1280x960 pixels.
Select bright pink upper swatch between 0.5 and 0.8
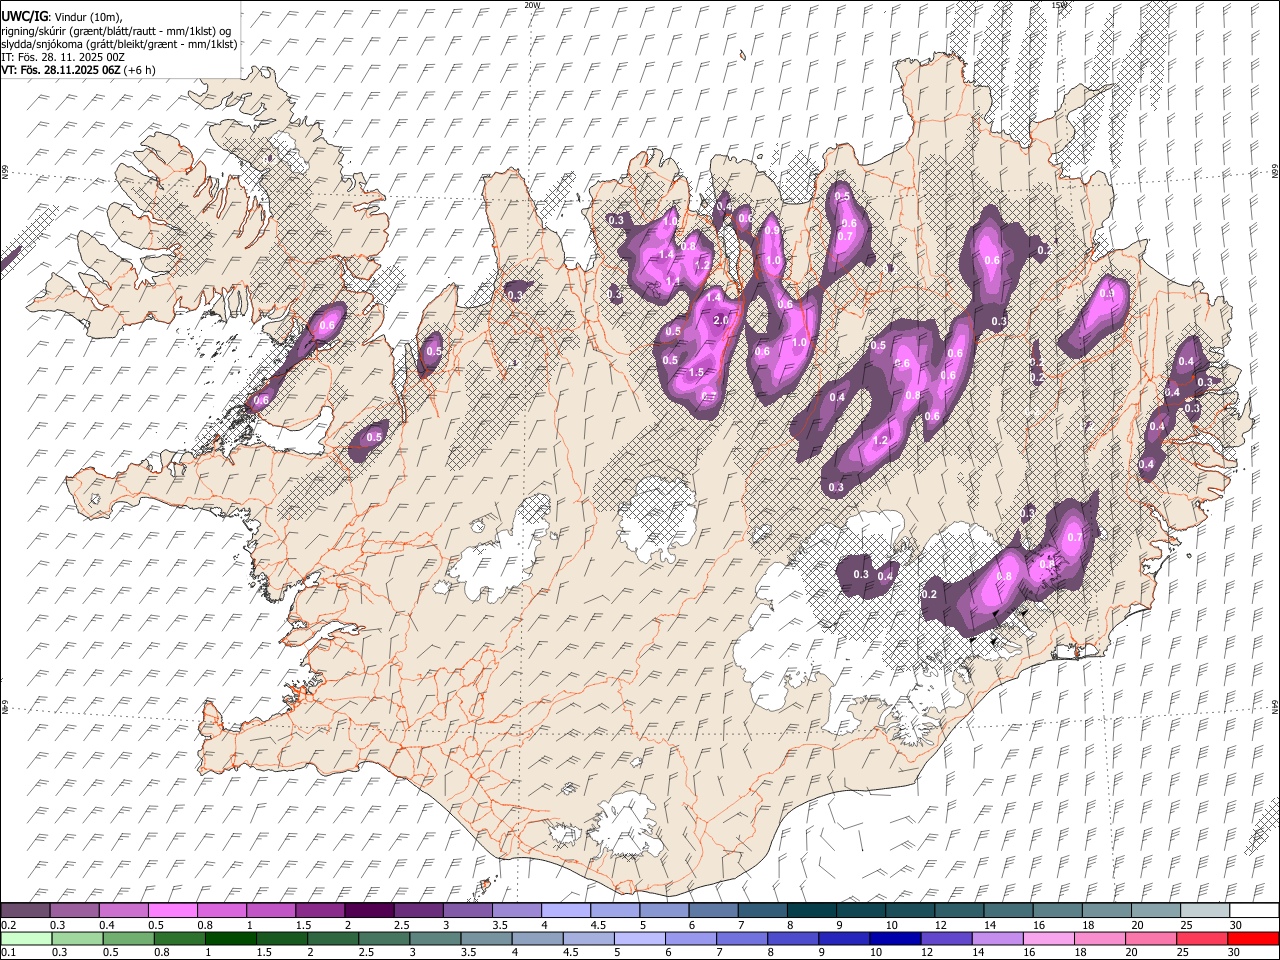pos(172,910)
